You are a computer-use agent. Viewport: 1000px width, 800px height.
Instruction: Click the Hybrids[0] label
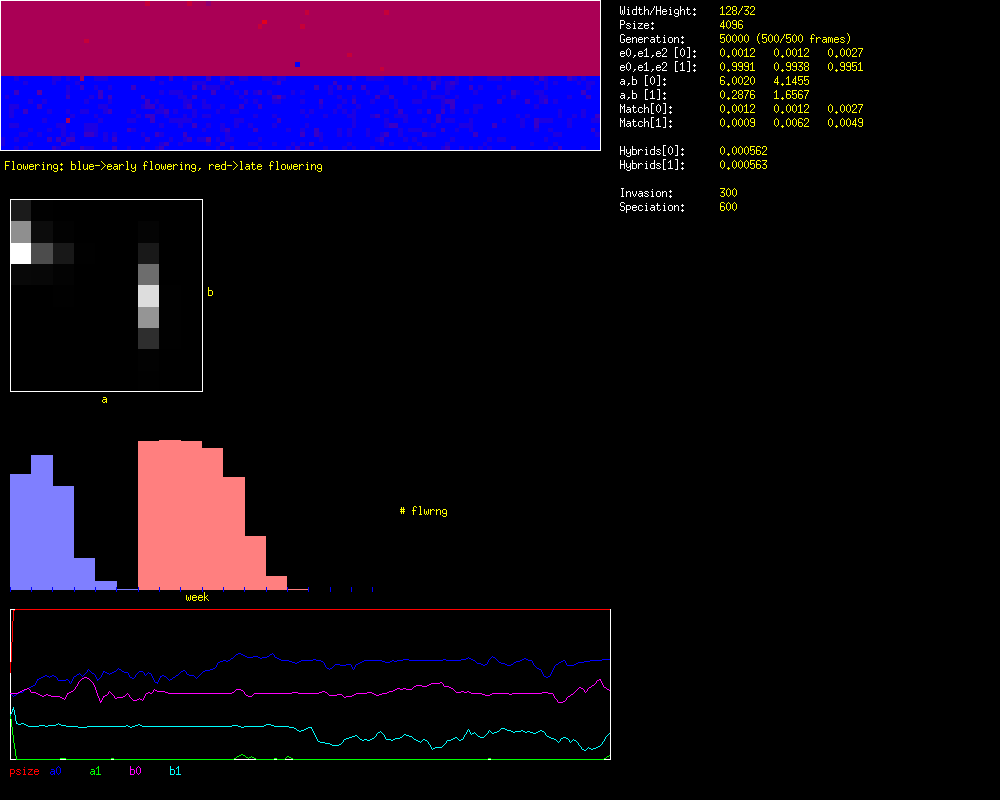click(x=652, y=152)
